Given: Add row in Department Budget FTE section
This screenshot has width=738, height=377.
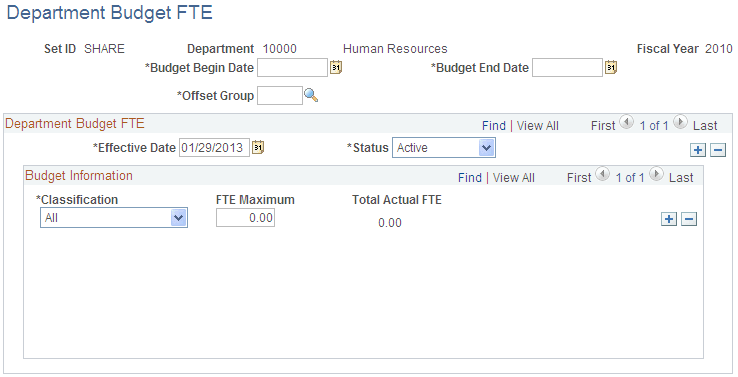Looking at the screenshot, I should [x=698, y=150].
